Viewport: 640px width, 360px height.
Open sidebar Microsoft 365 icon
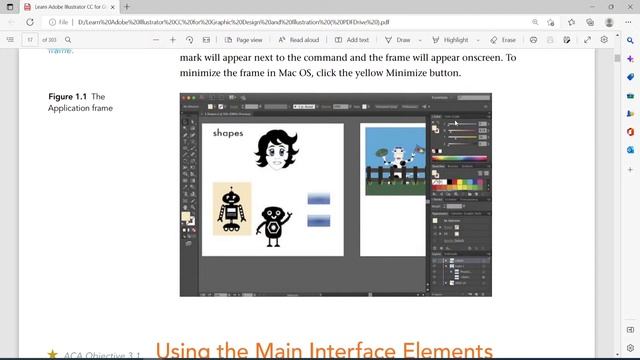pos(630,132)
